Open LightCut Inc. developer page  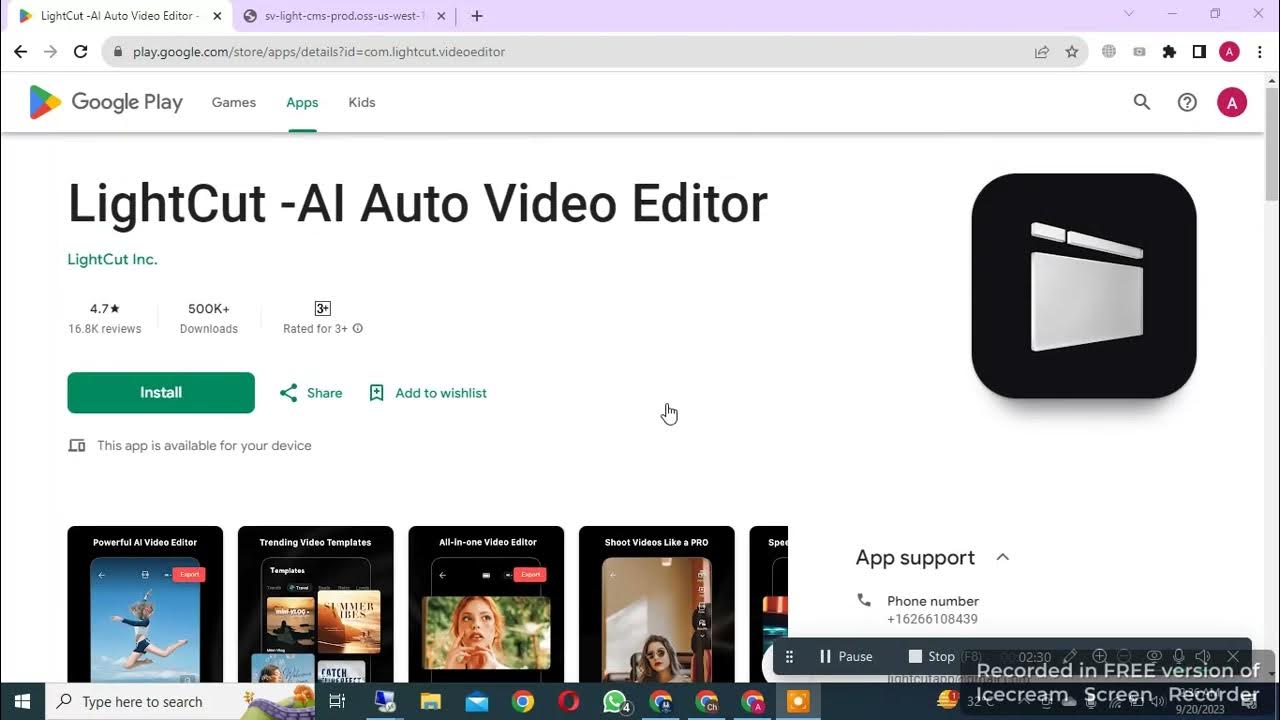[112, 259]
